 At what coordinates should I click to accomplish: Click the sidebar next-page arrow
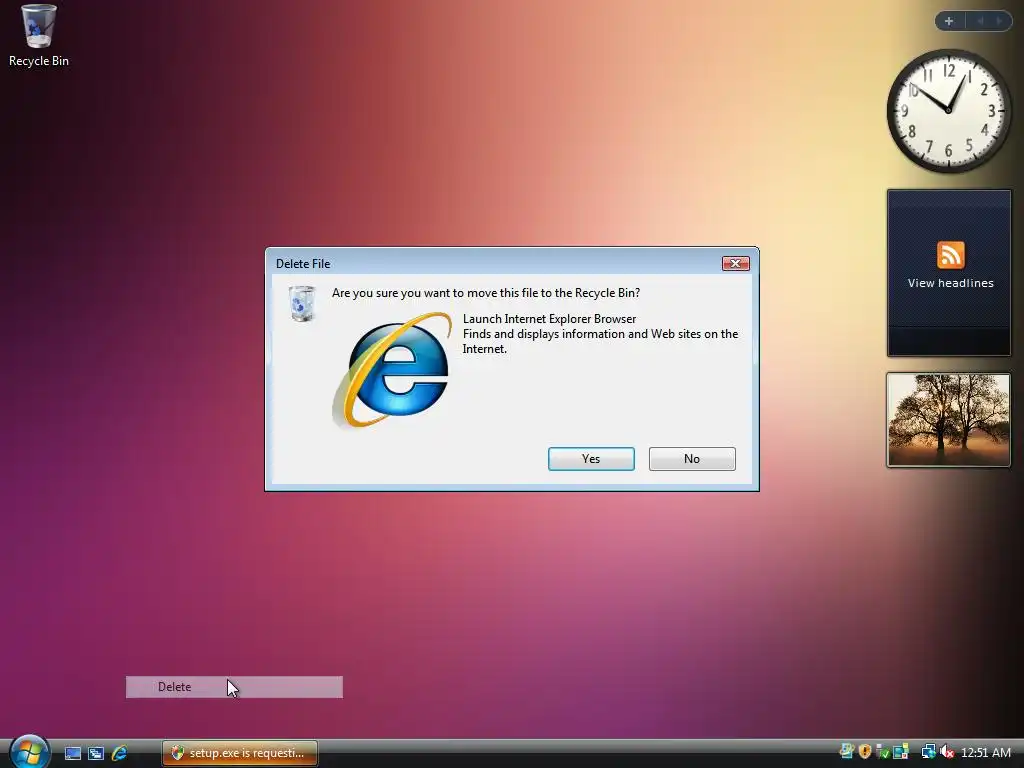999,21
